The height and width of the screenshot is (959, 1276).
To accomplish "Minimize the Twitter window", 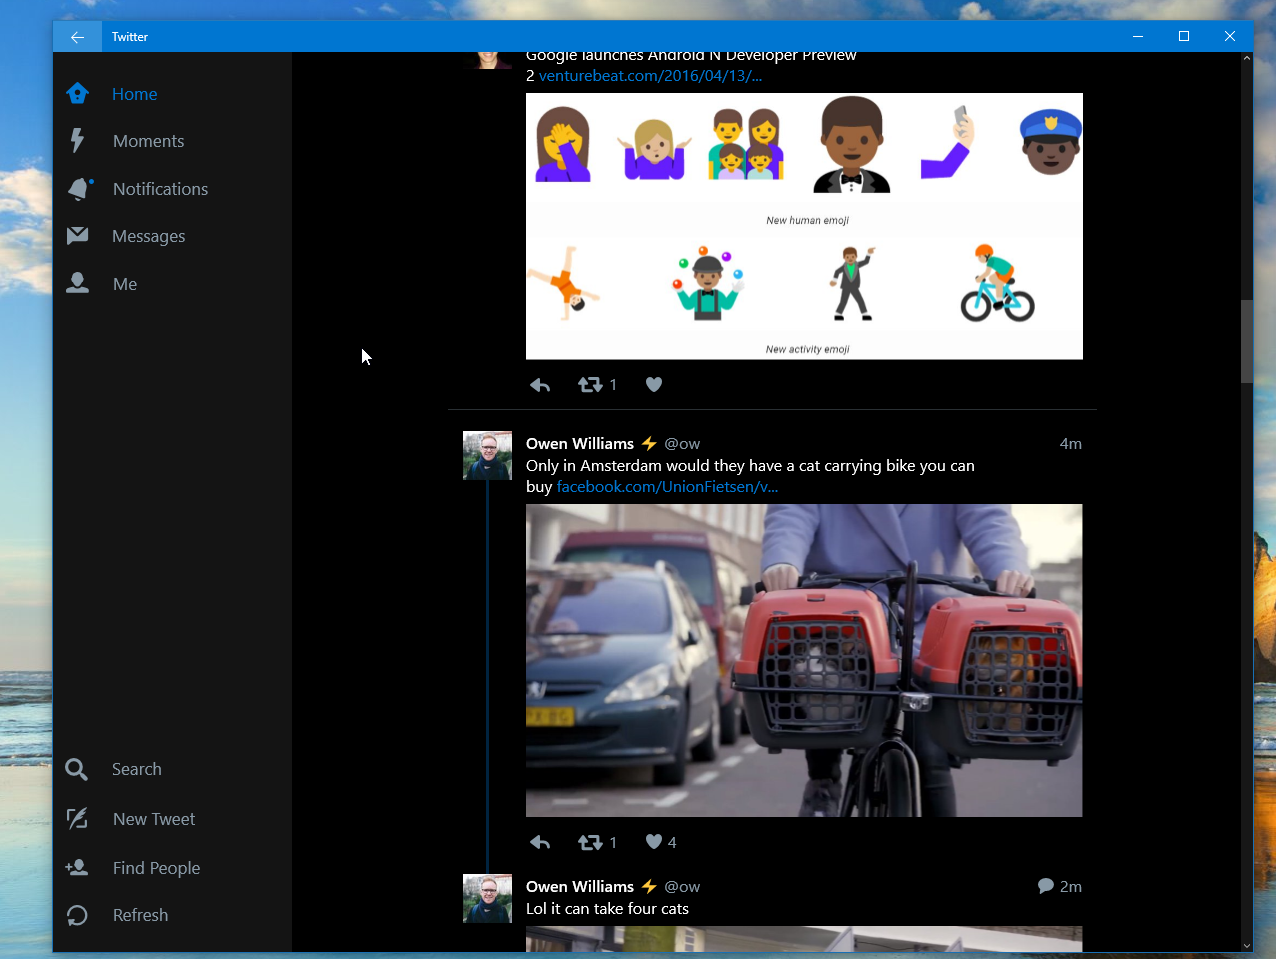I will click(1138, 37).
